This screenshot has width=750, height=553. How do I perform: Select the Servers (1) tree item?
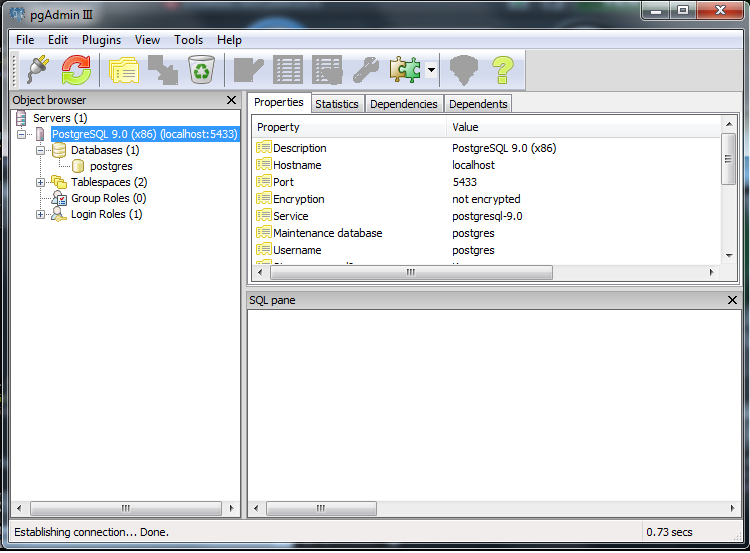click(60, 118)
